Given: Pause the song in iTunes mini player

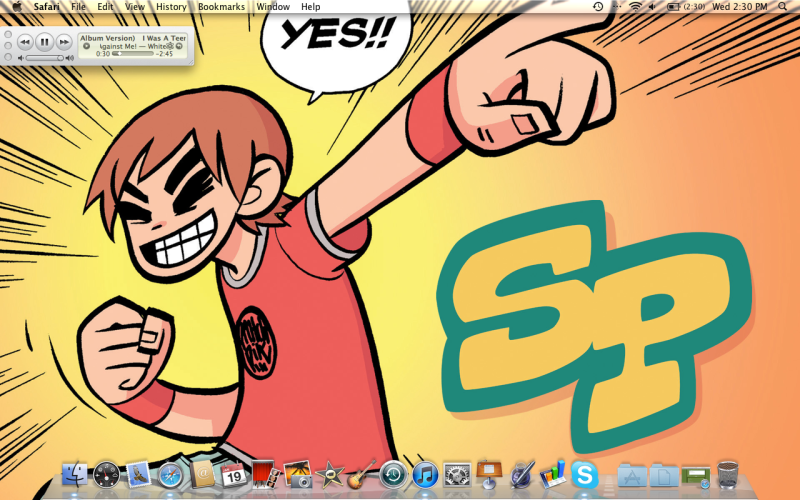Looking at the screenshot, I should (44, 42).
